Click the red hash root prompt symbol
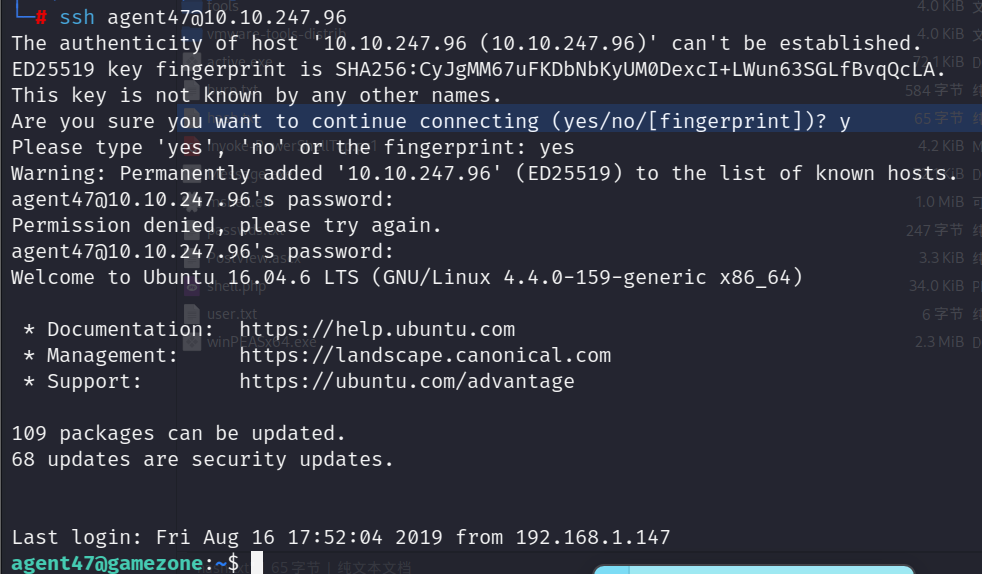This screenshot has width=982, height=574. (41, 17)
